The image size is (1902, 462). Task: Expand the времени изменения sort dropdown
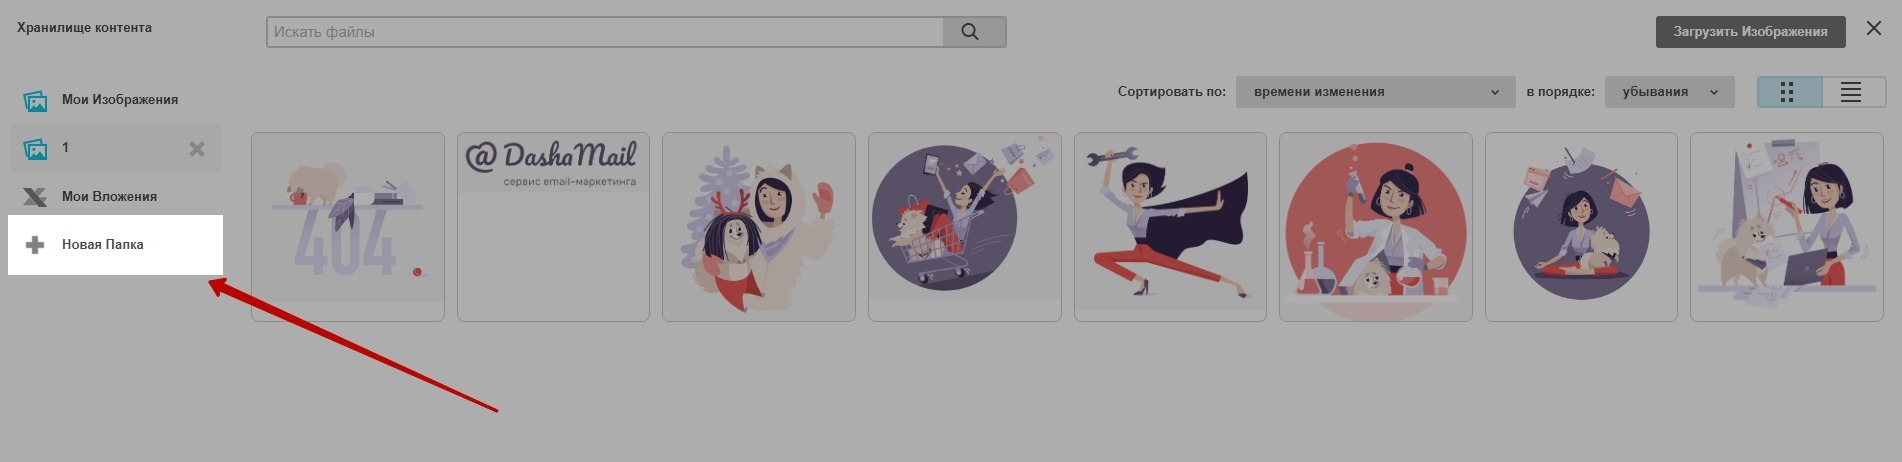[1374, 92]
